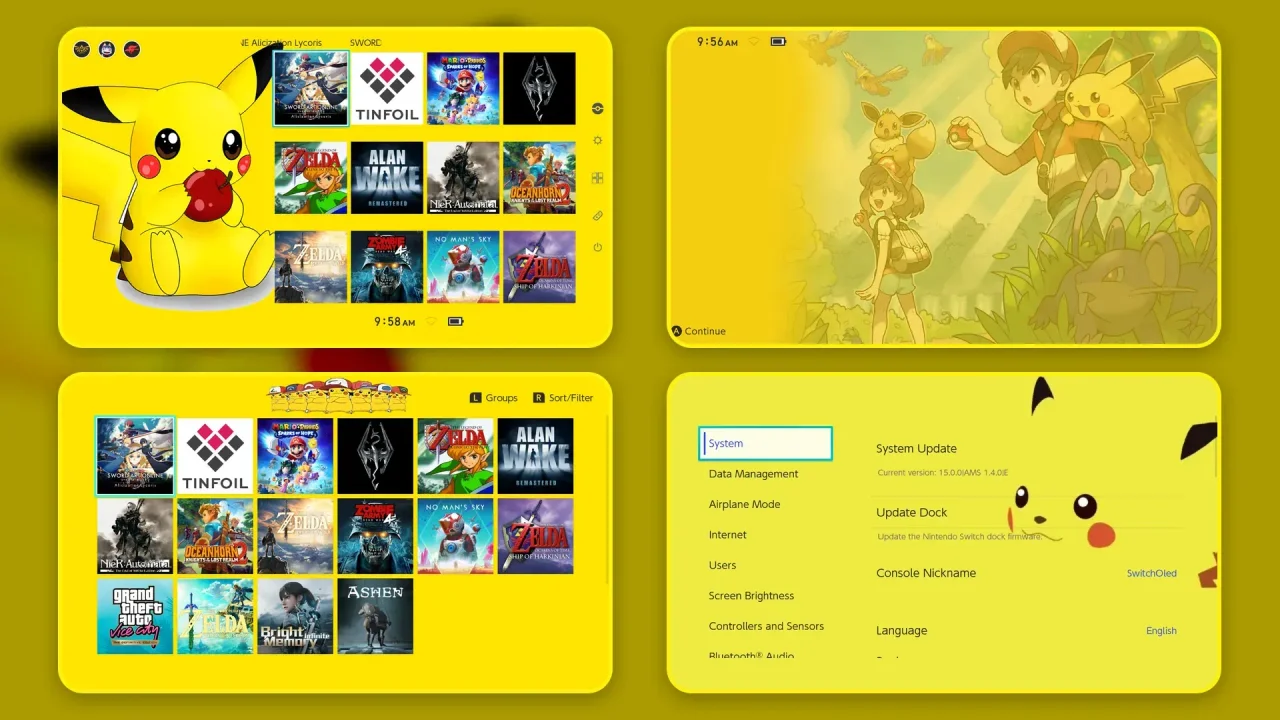Open Users in settings sidebar

coord(723,565)
